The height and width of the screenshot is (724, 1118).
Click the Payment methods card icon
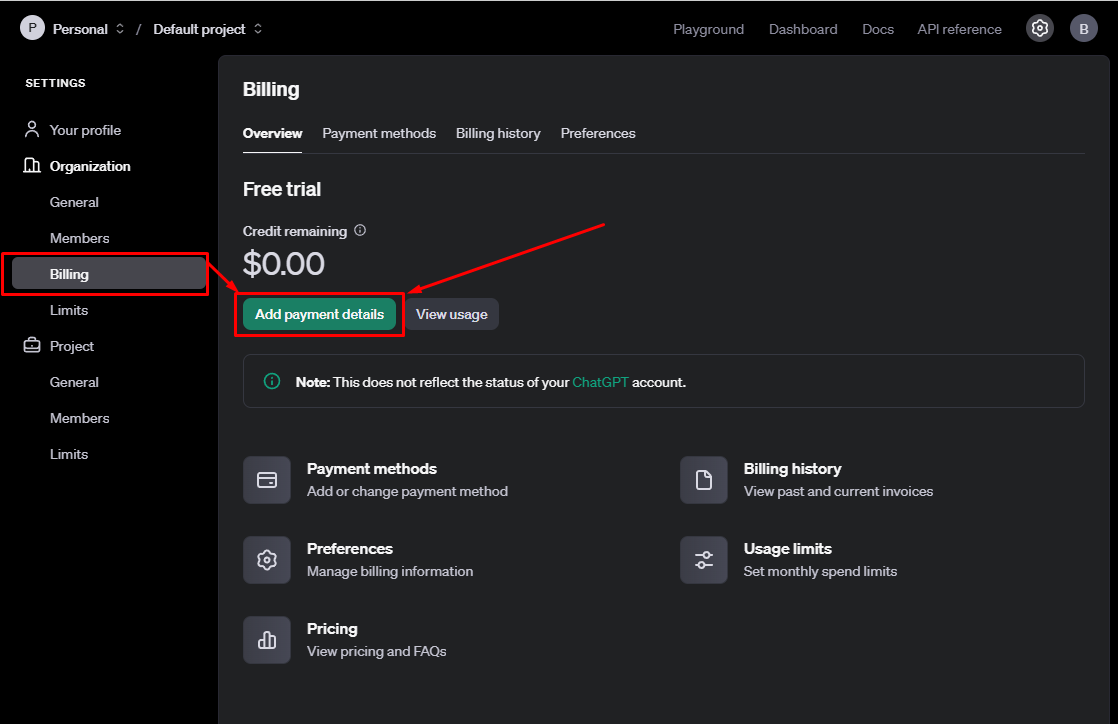267,480
